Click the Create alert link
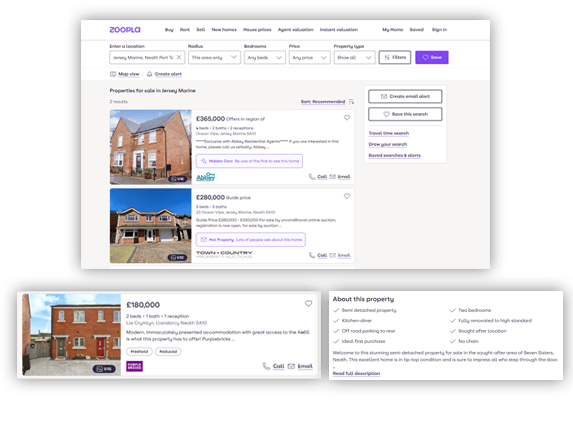This screenshot has width=573, height=428. click(x=168, y=74)
